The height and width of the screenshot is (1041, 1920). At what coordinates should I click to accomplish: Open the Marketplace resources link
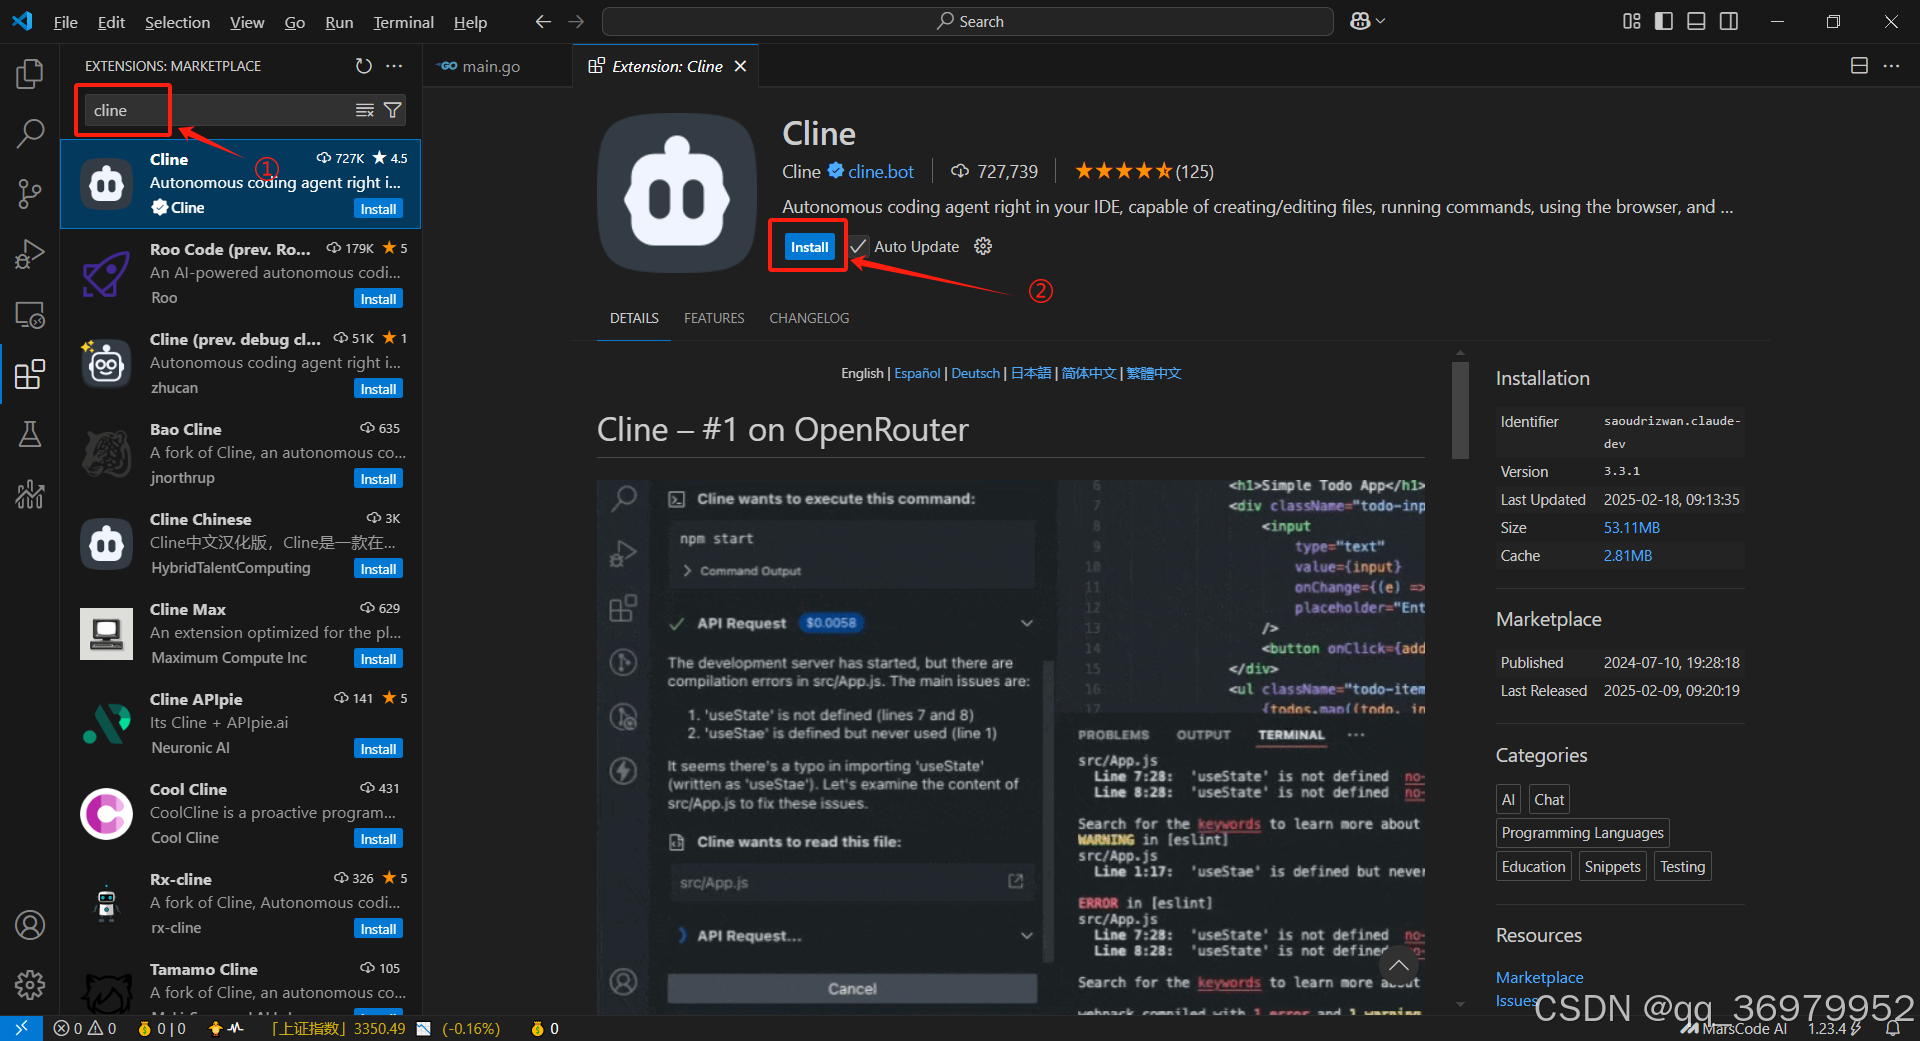(1539, 977)
